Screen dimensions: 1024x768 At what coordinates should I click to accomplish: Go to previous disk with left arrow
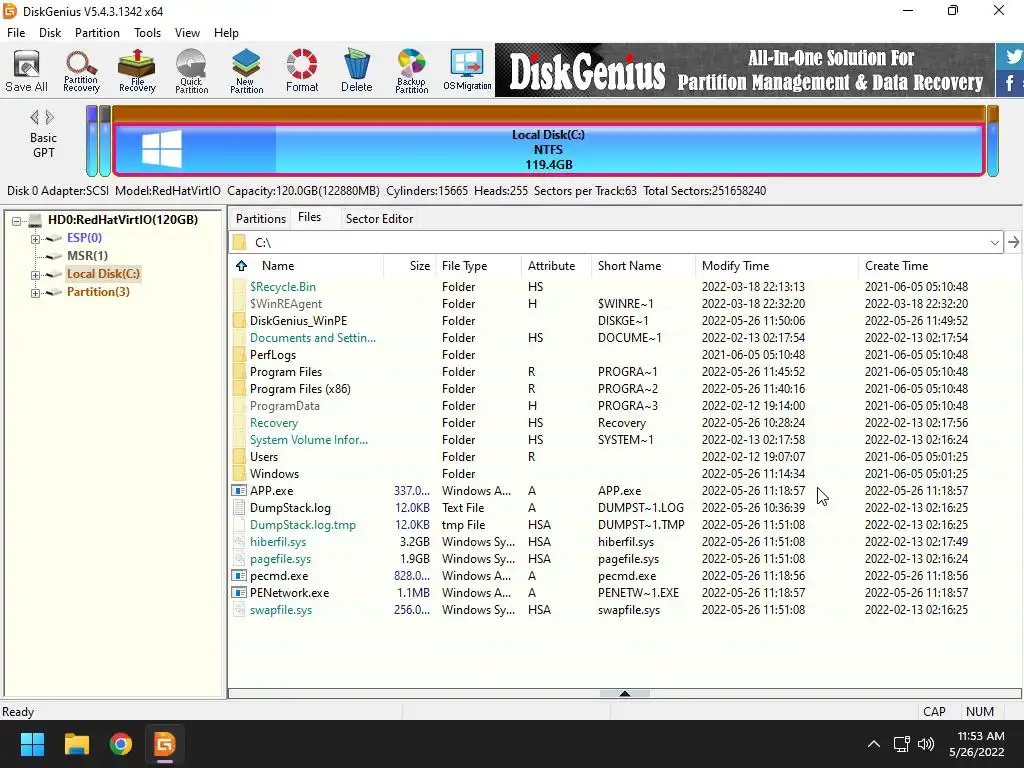34,118
